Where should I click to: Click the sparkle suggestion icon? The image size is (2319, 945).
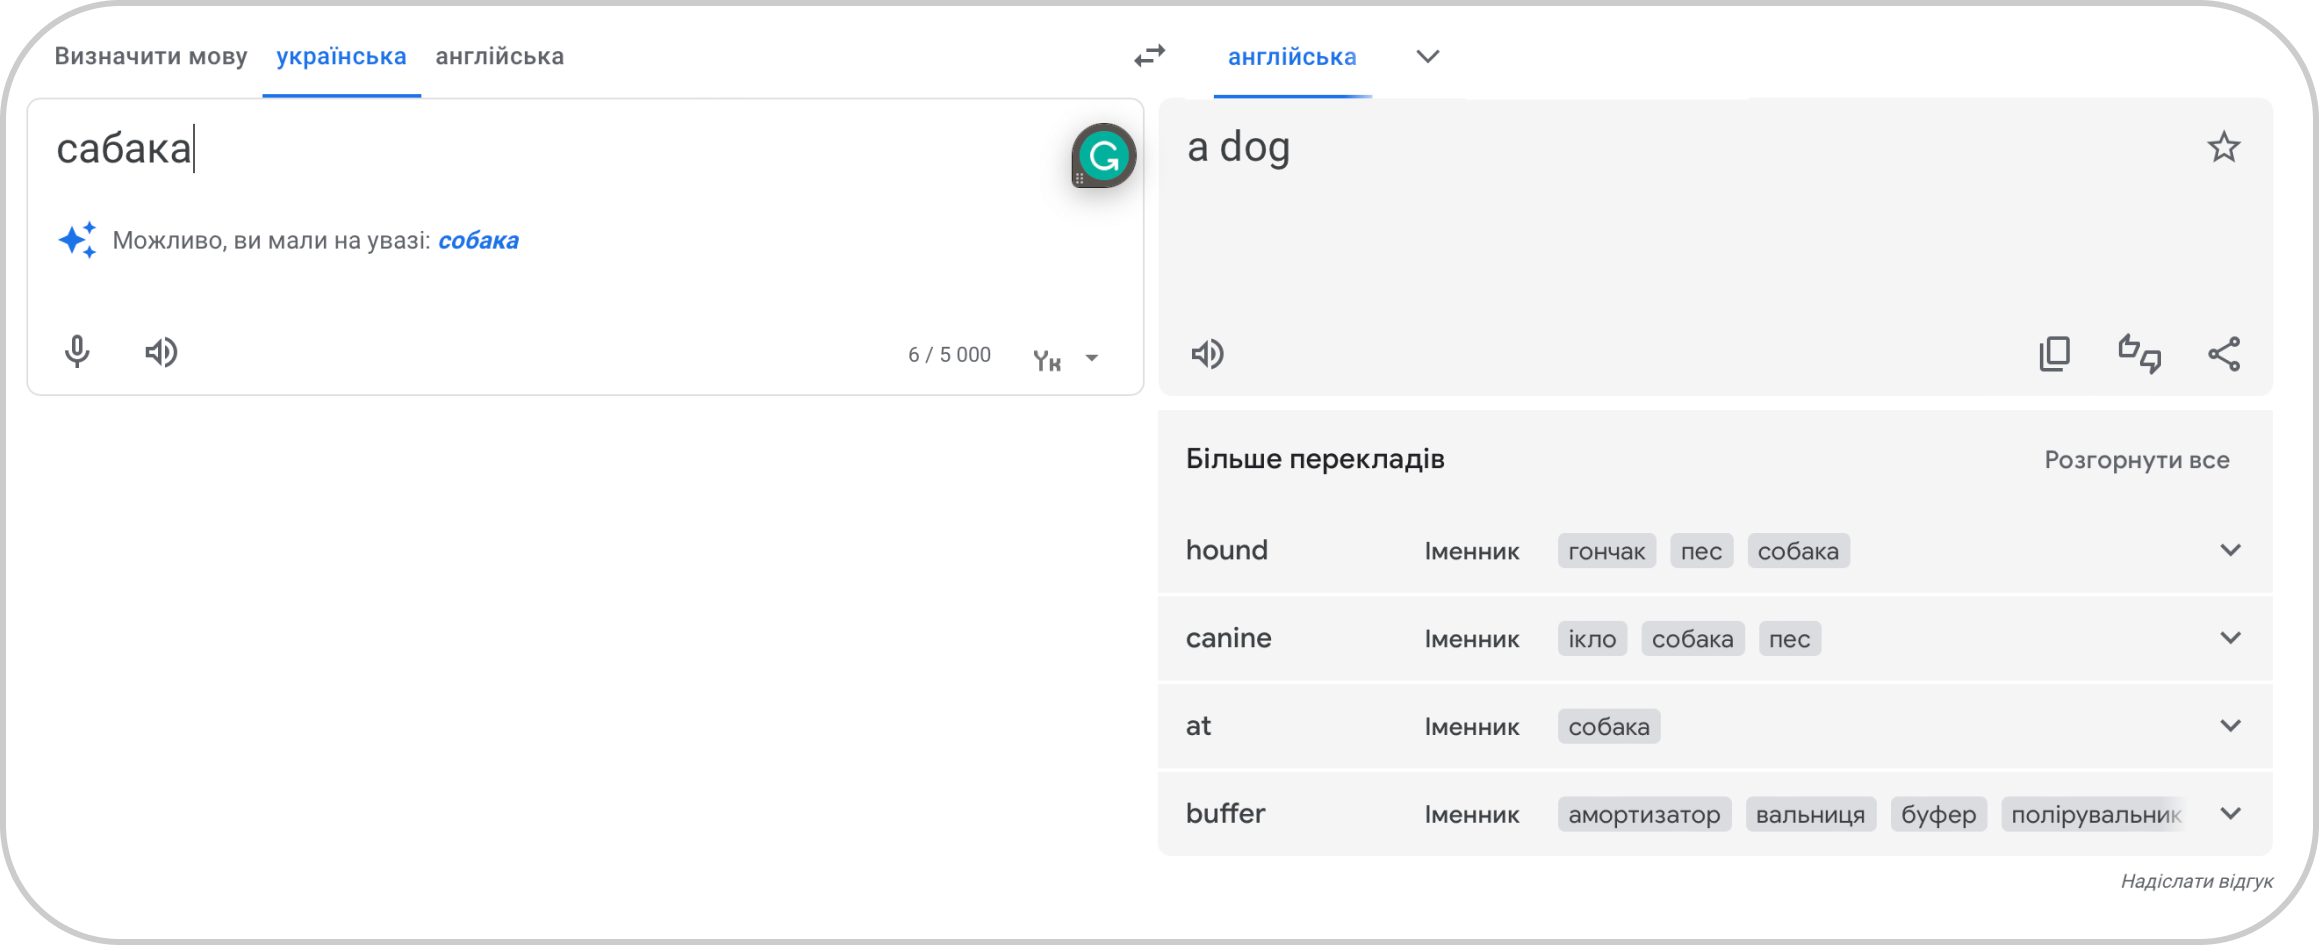pyautogui.click(x=77, y=240)
